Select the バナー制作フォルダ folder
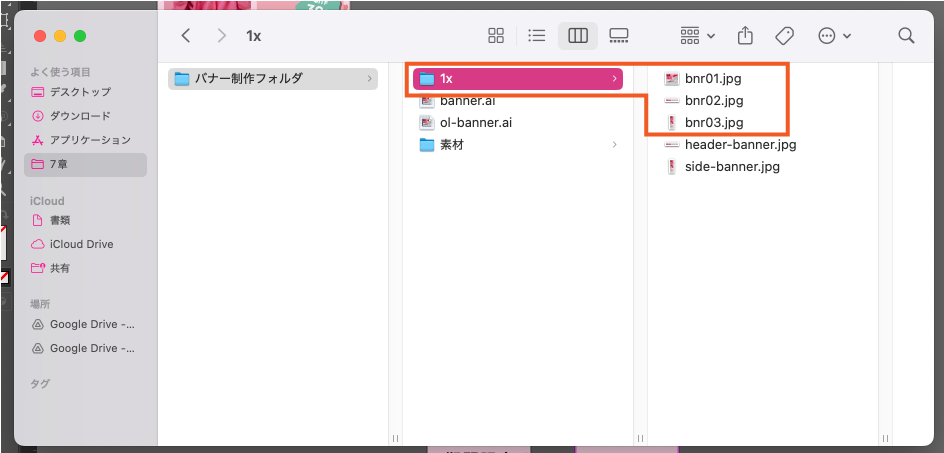 (x=273, y=78)
